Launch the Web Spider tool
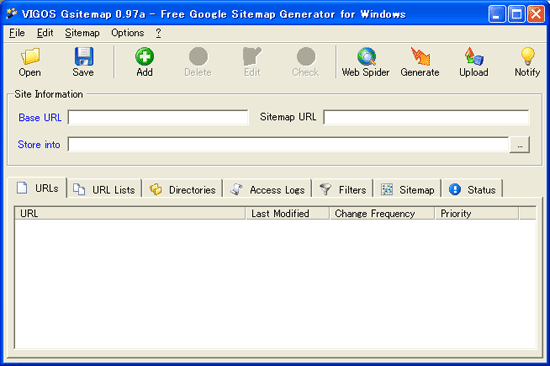The width and height of the screenshot is (550, 366). pyautogui.click(x=366, y=62)
